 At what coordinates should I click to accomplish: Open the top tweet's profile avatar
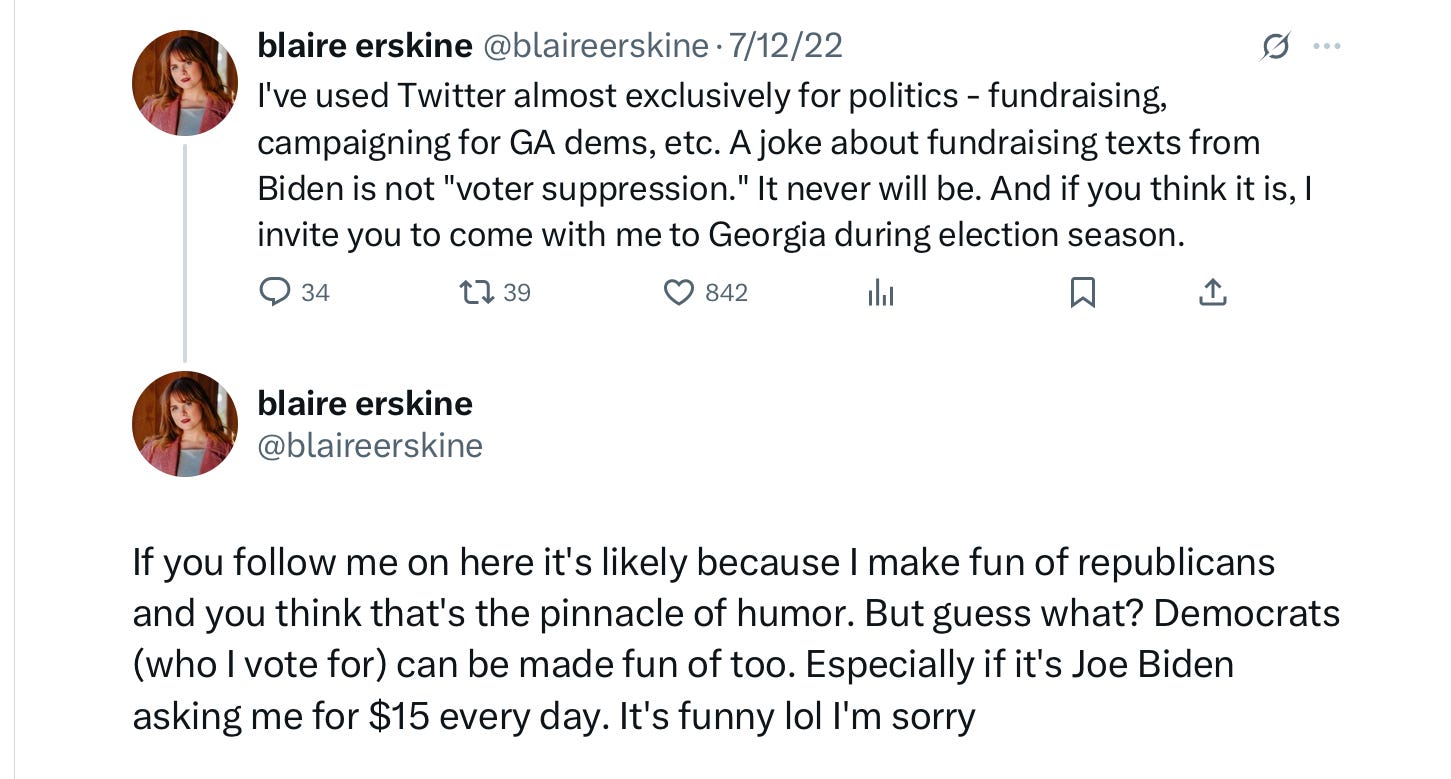tap(185, 83)
